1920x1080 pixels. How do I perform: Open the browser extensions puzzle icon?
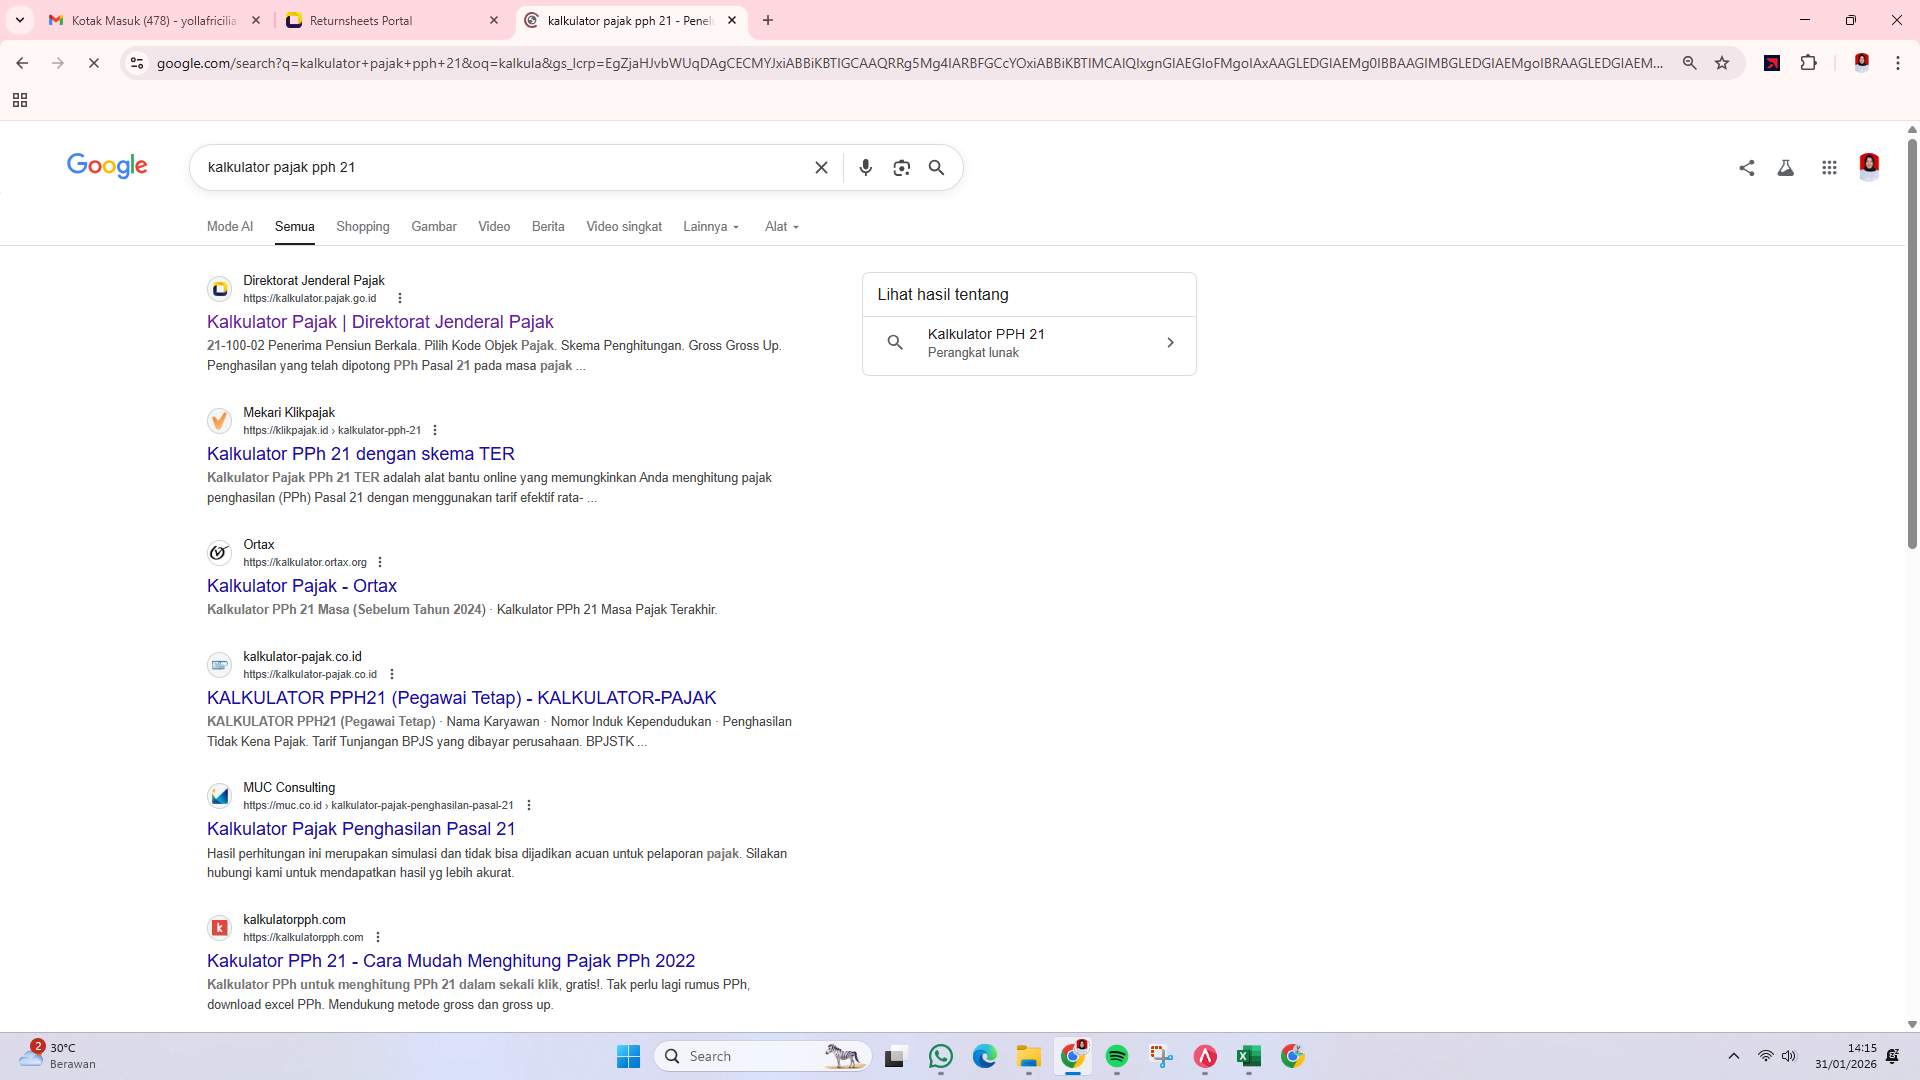[x=1809, y=62]
